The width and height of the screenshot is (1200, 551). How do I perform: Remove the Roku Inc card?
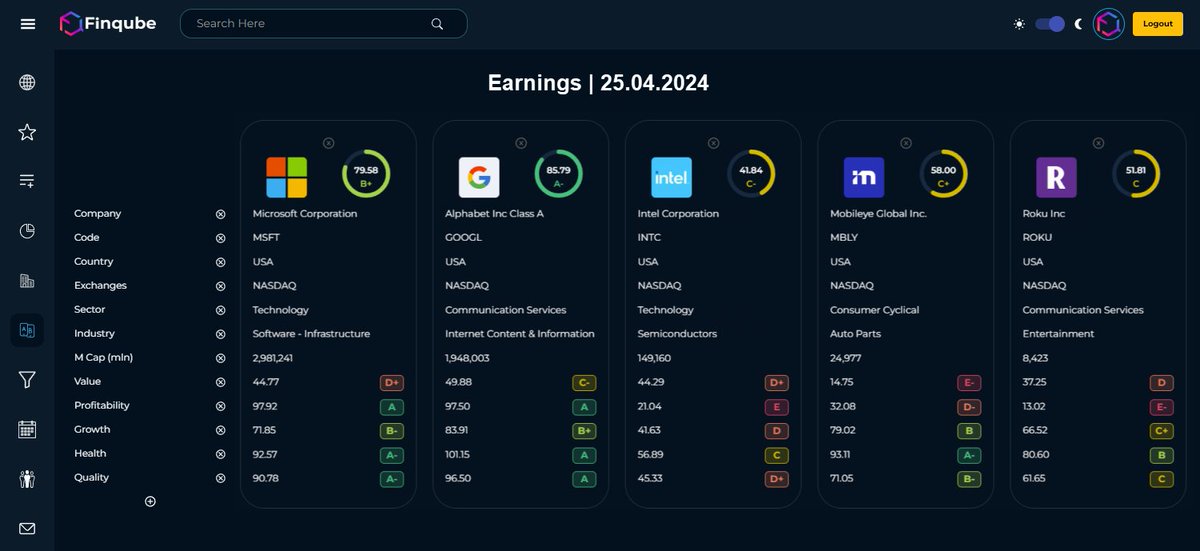(x=1098, y=143)
